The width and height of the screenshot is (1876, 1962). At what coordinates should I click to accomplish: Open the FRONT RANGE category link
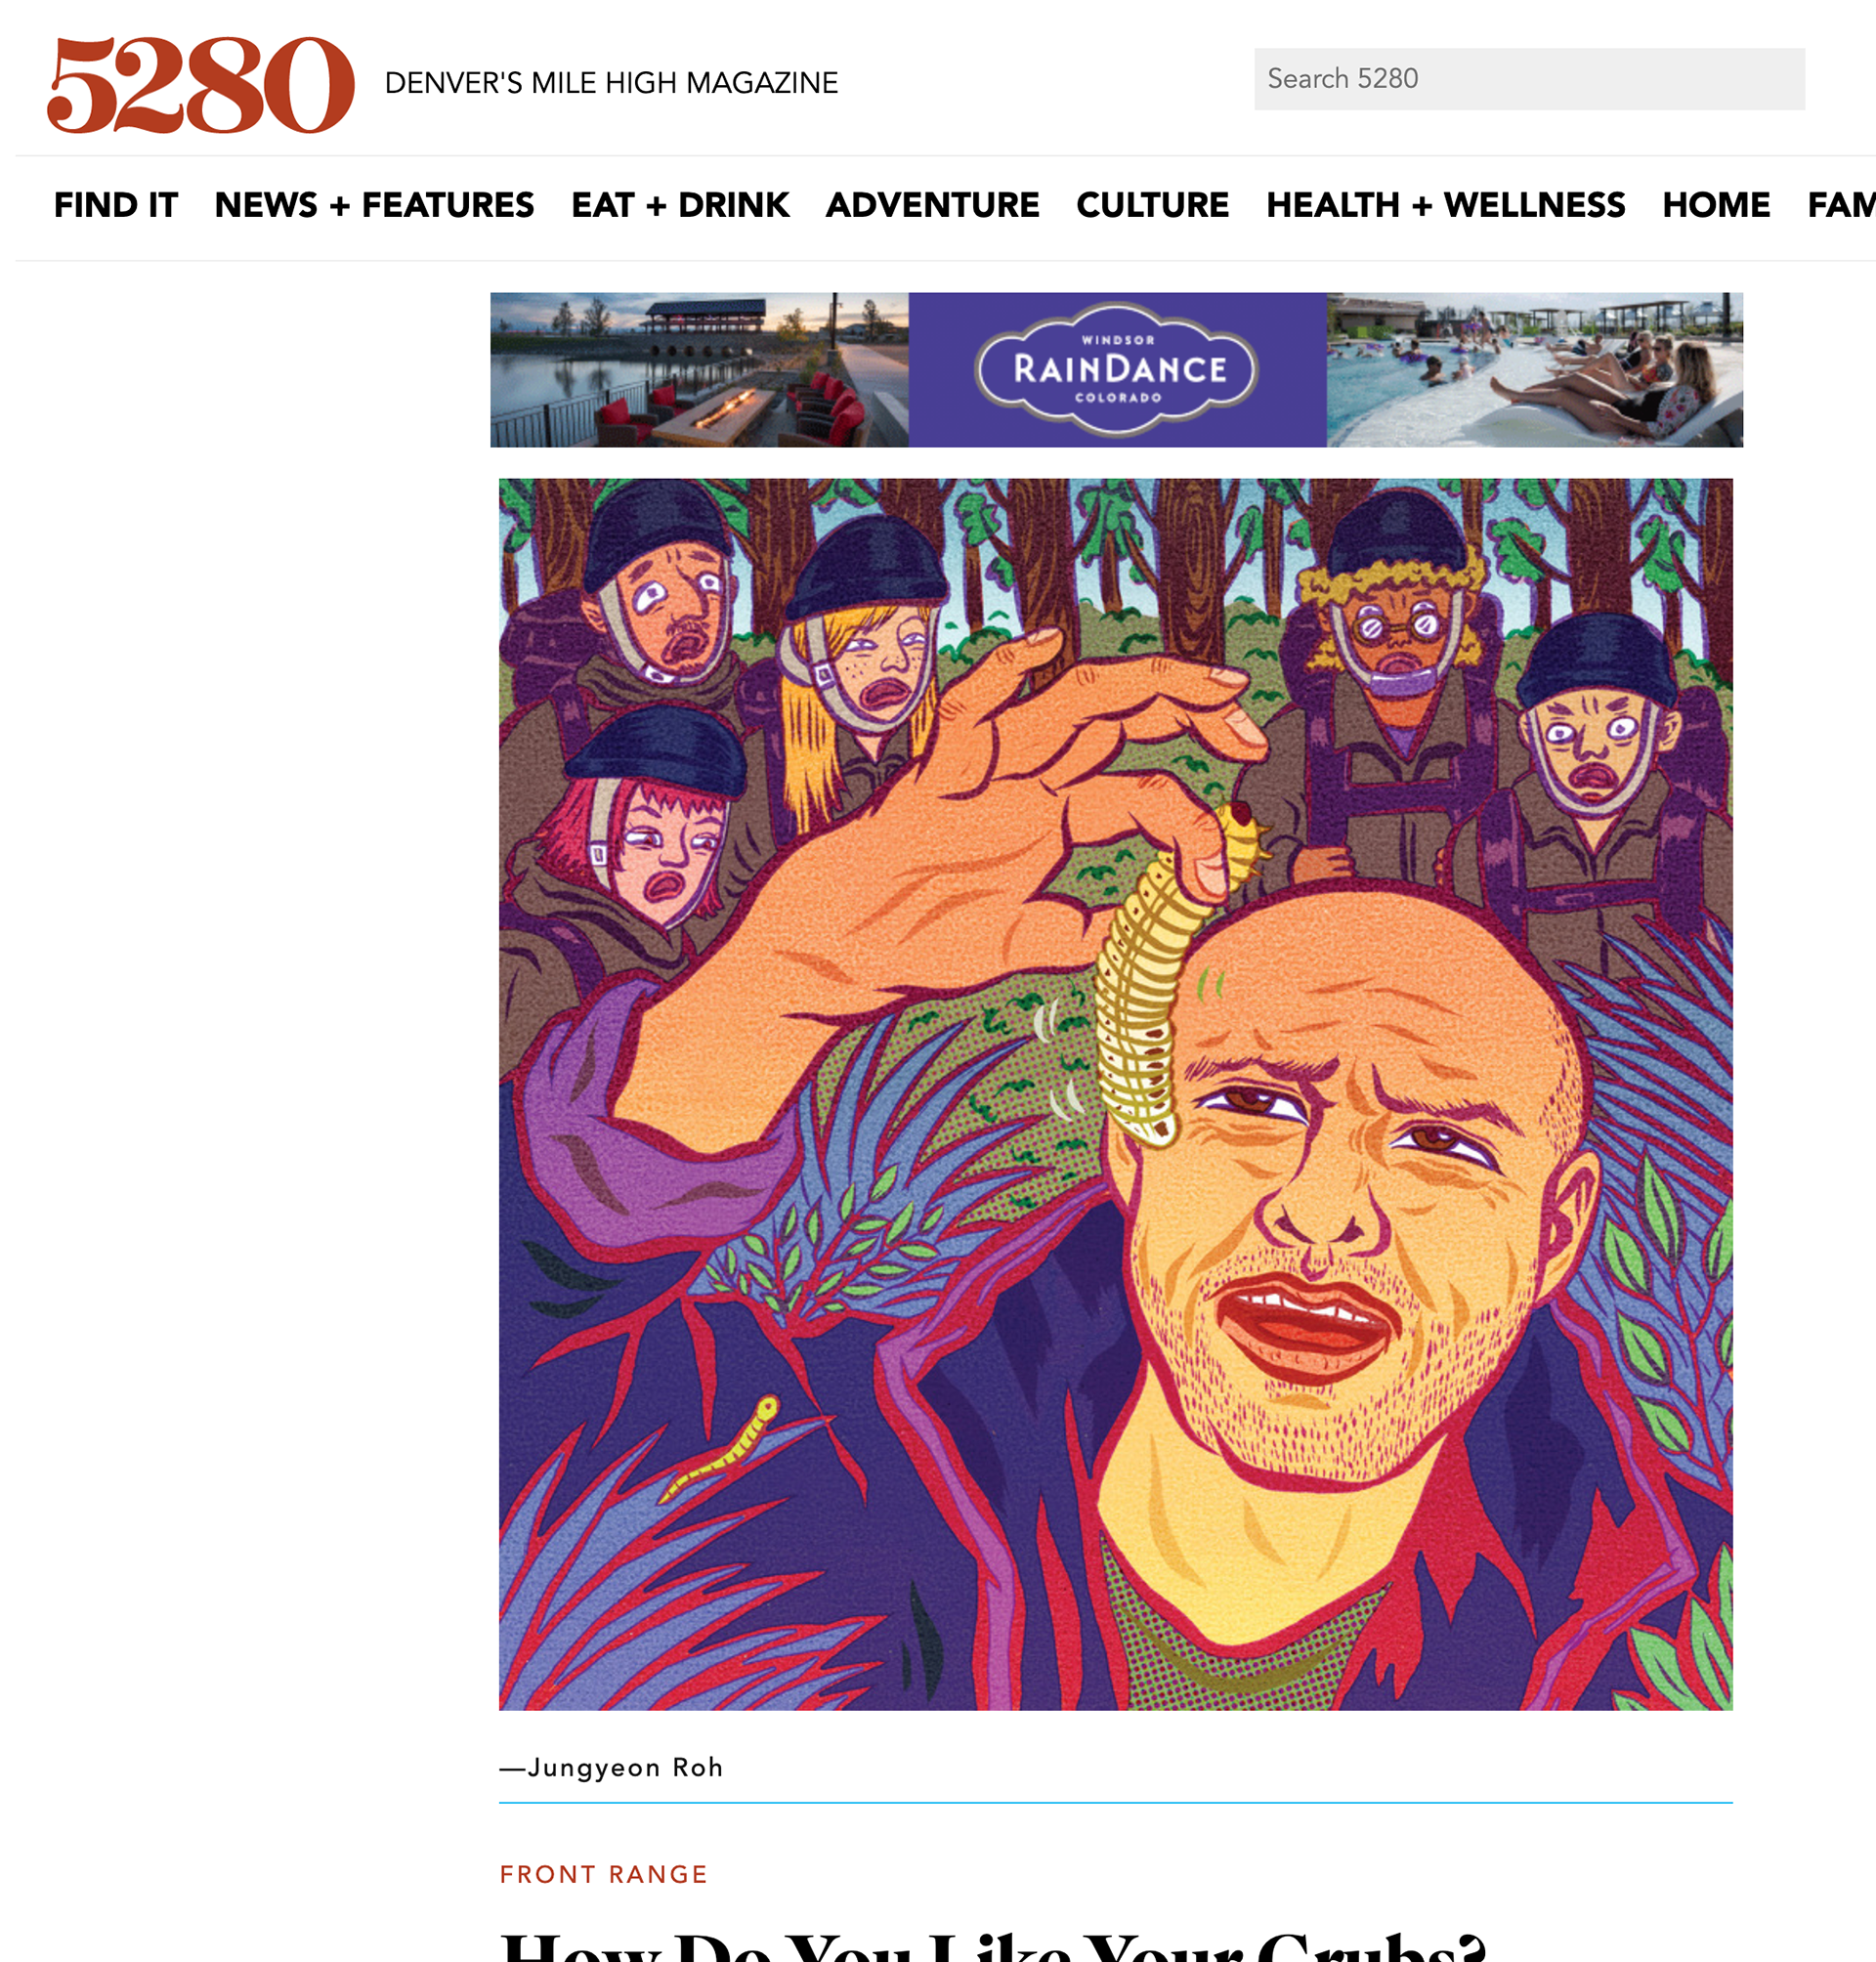coord(603,1874)
